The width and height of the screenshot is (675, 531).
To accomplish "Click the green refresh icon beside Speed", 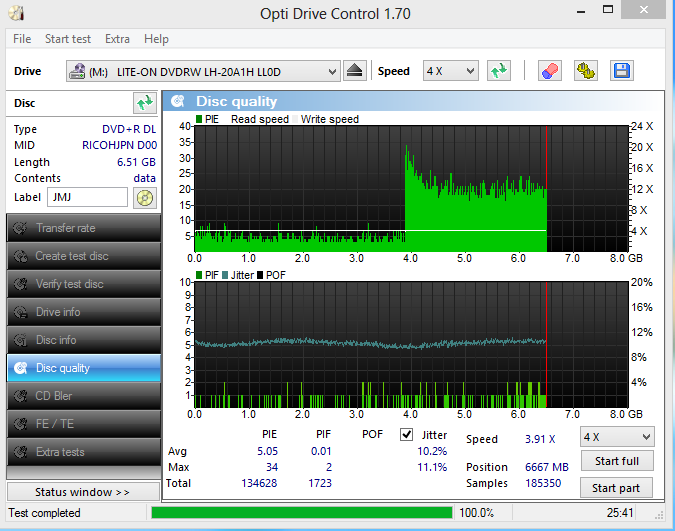I will (x=499, y=71).
